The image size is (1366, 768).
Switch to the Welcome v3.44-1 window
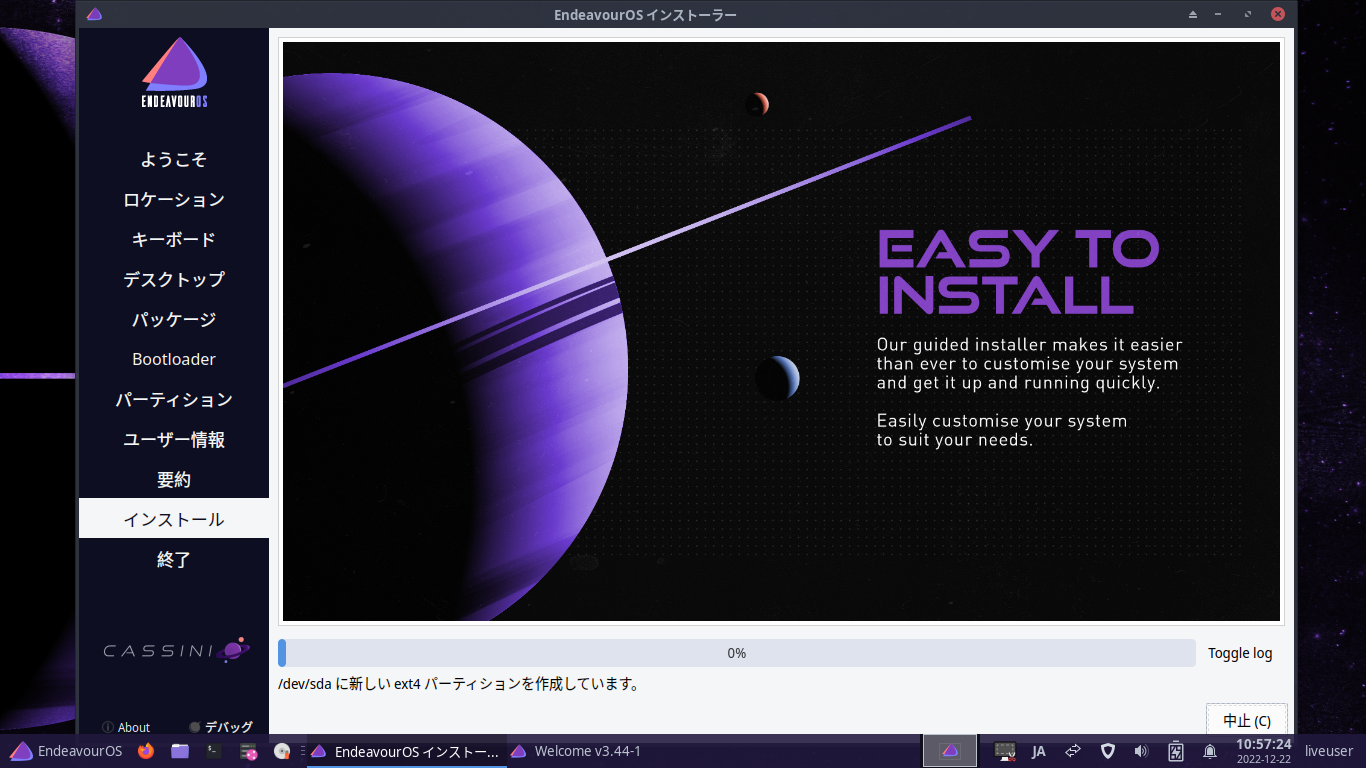coord(577,751)
